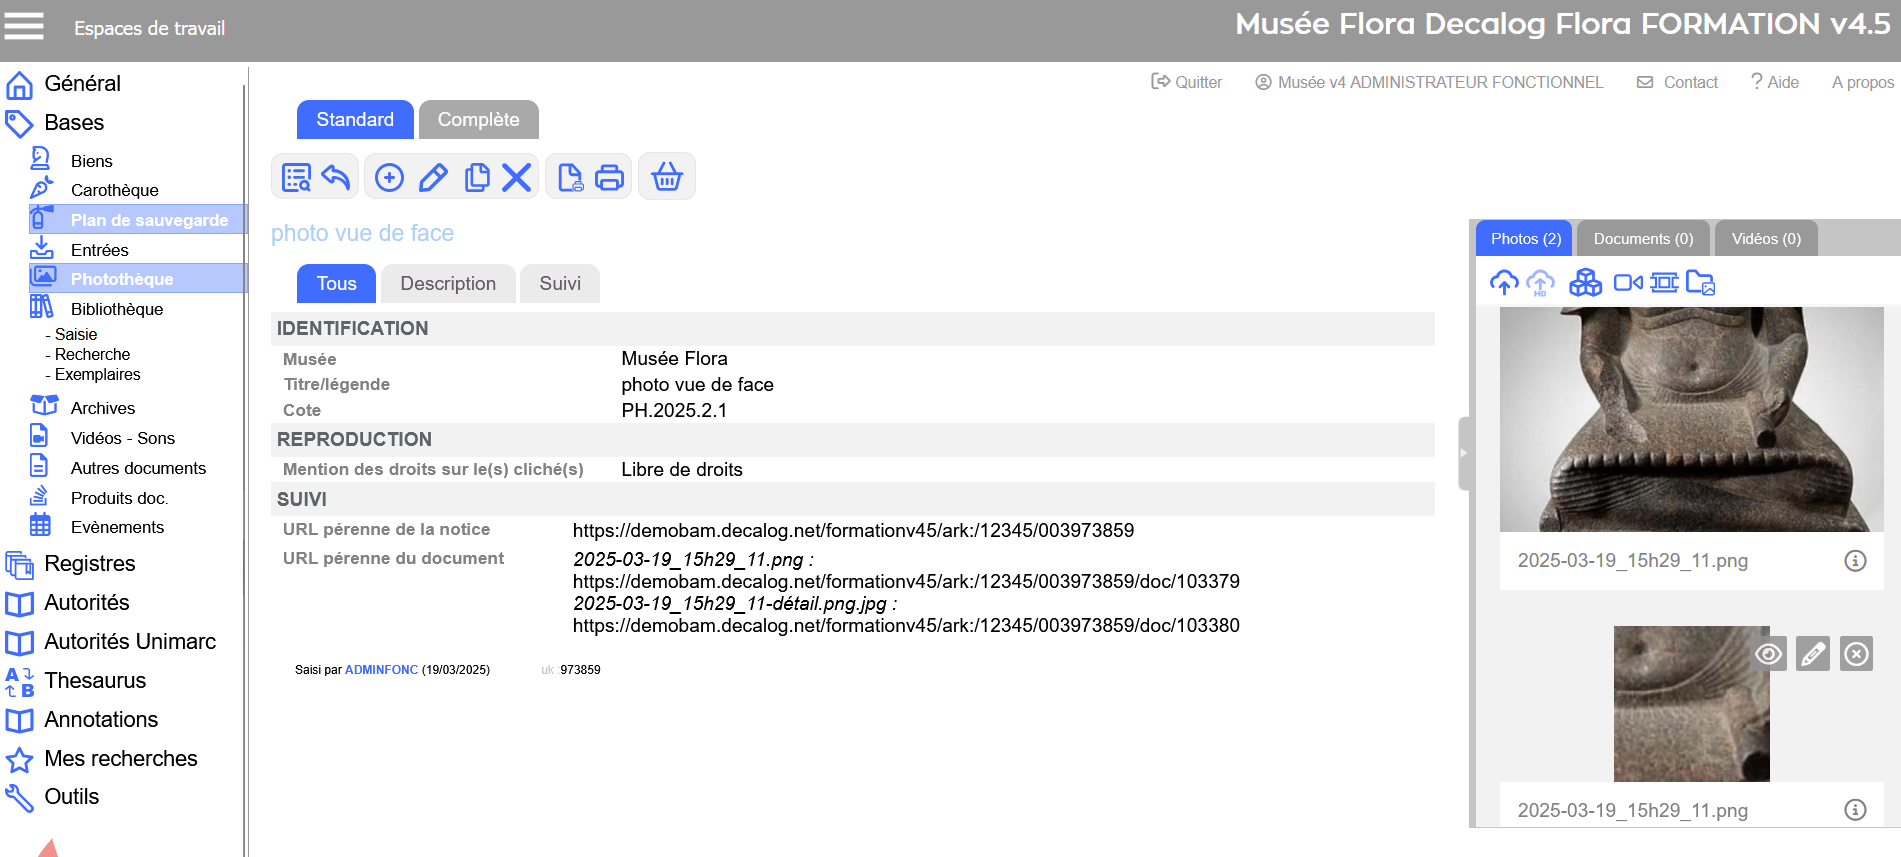Click the add new record plus icon
Viewport: 1901px width, 857px height.
coord(389,178)
